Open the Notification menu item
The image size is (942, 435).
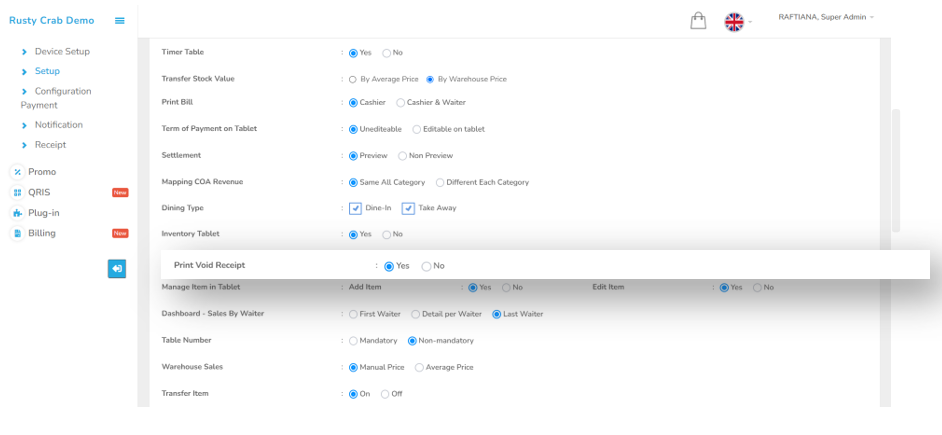coord(58,125)
